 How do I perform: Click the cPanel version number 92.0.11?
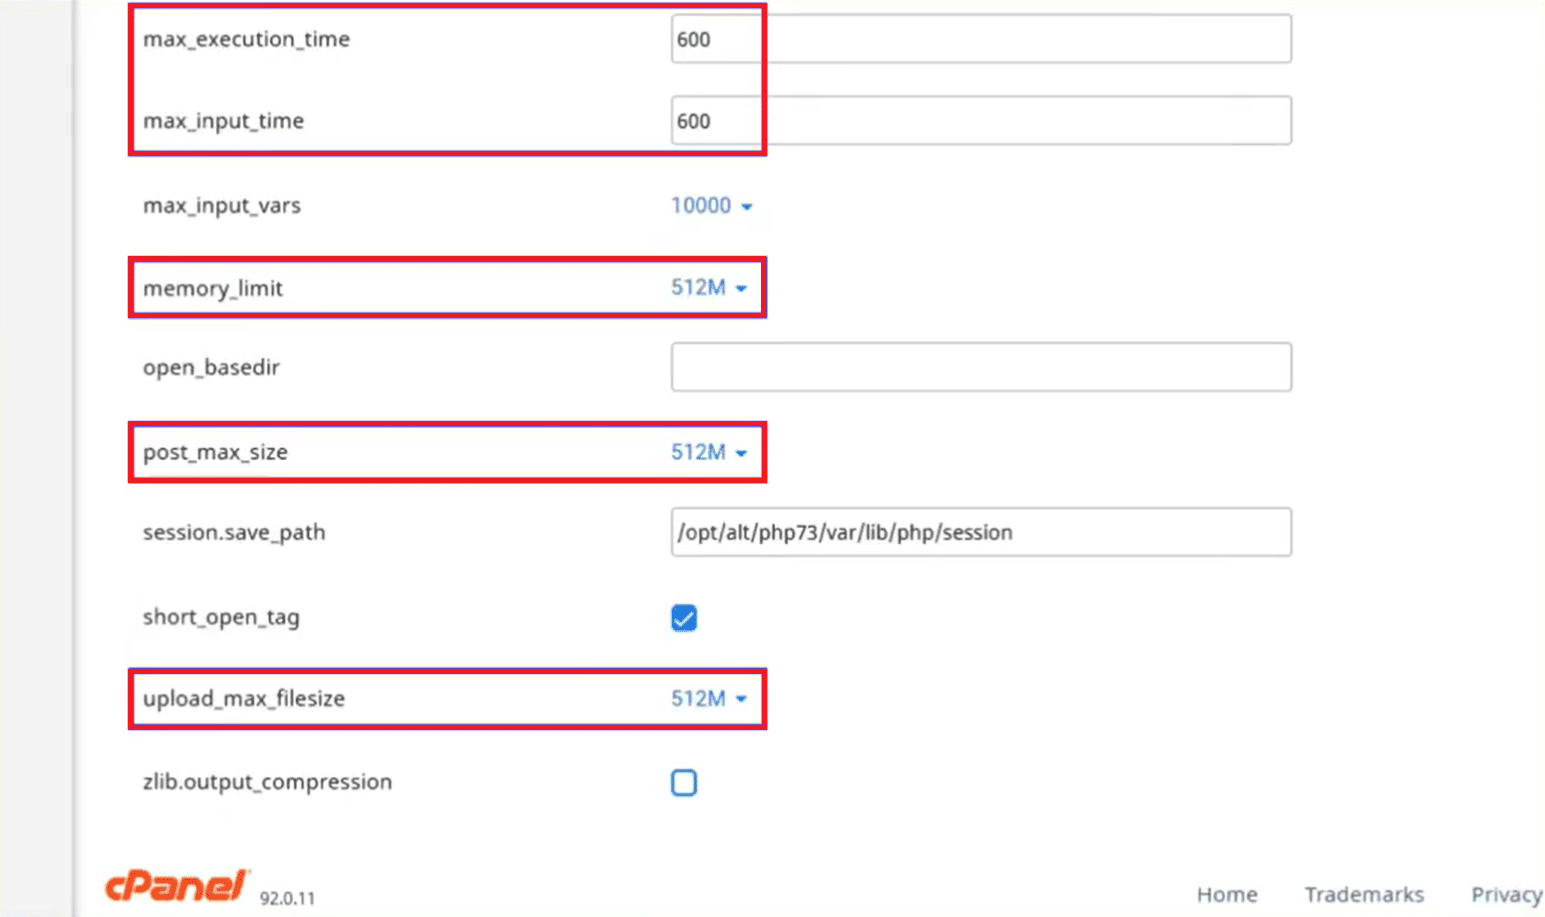(x=287, y=898)
